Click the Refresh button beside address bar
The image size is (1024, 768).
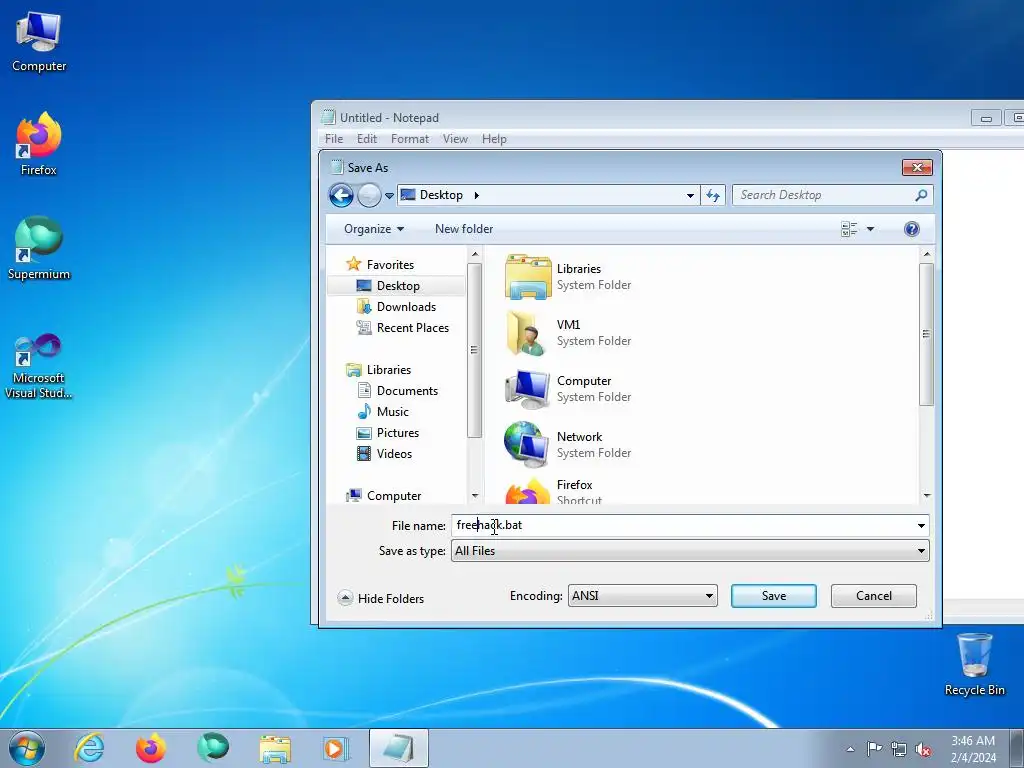[712, 195]
